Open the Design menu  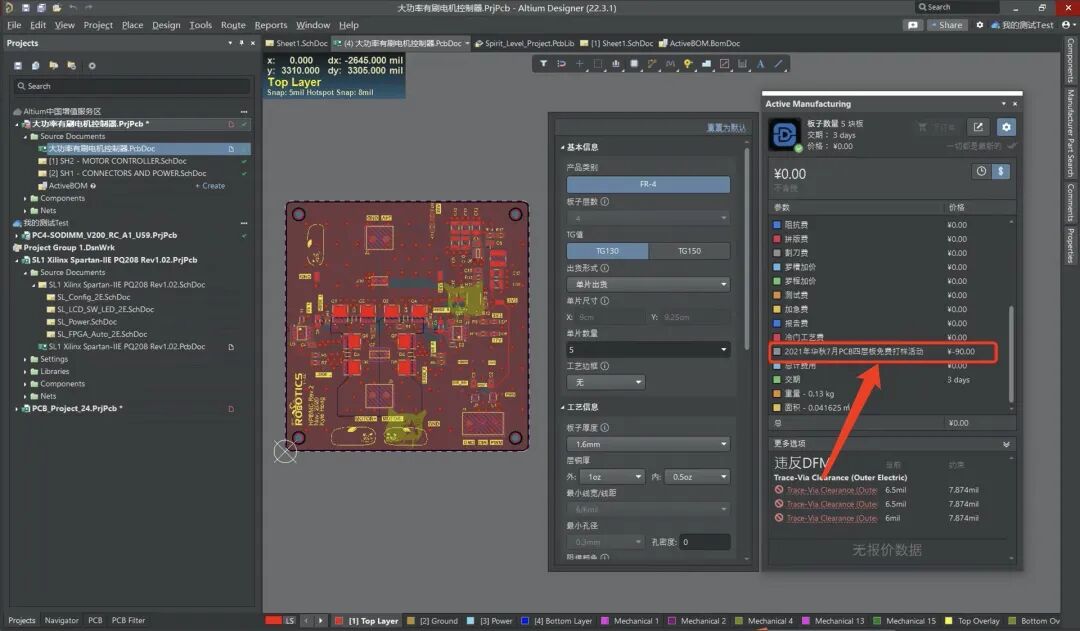click(x=166, y=25)
